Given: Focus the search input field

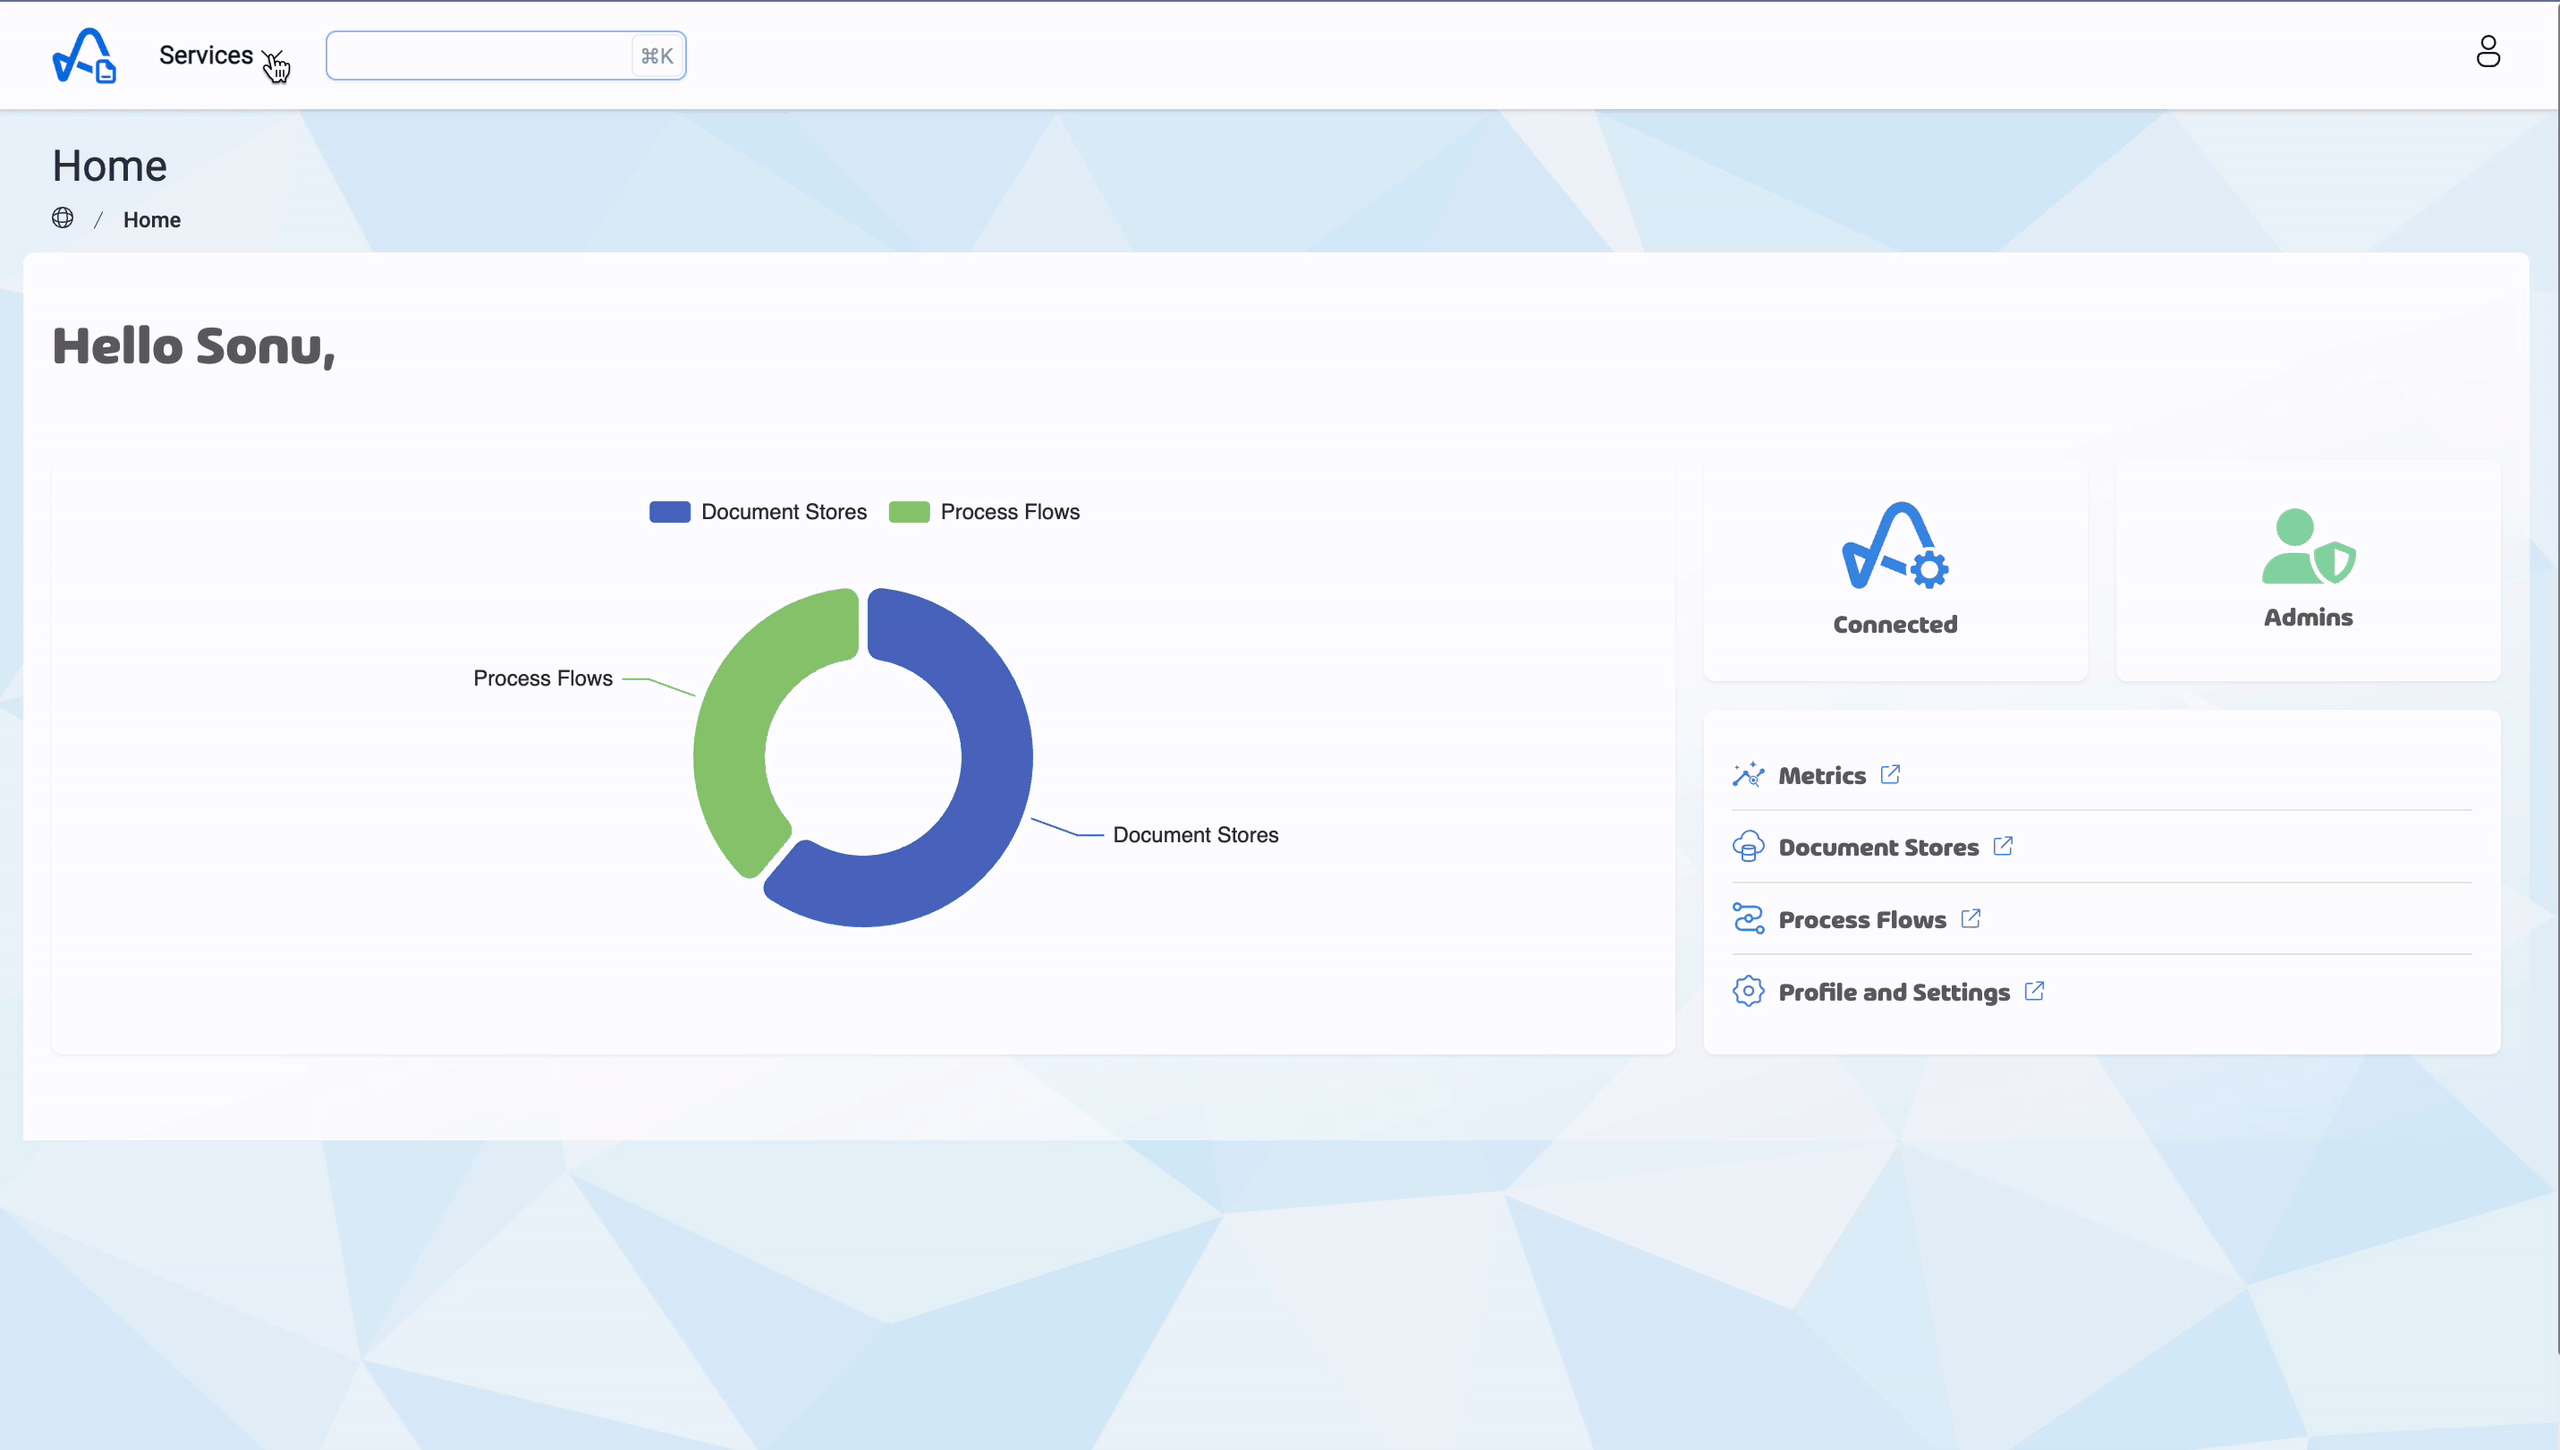Looking at the screenshot, I should click(505, 56).
